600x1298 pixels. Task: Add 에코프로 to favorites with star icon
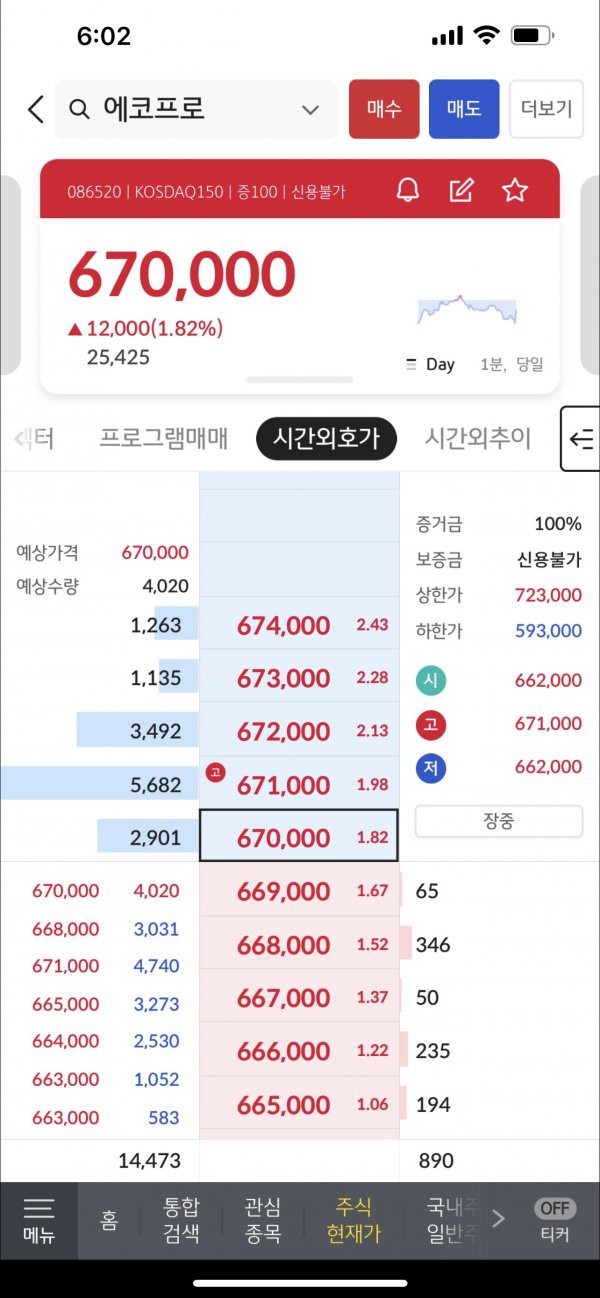coord(515,190)
